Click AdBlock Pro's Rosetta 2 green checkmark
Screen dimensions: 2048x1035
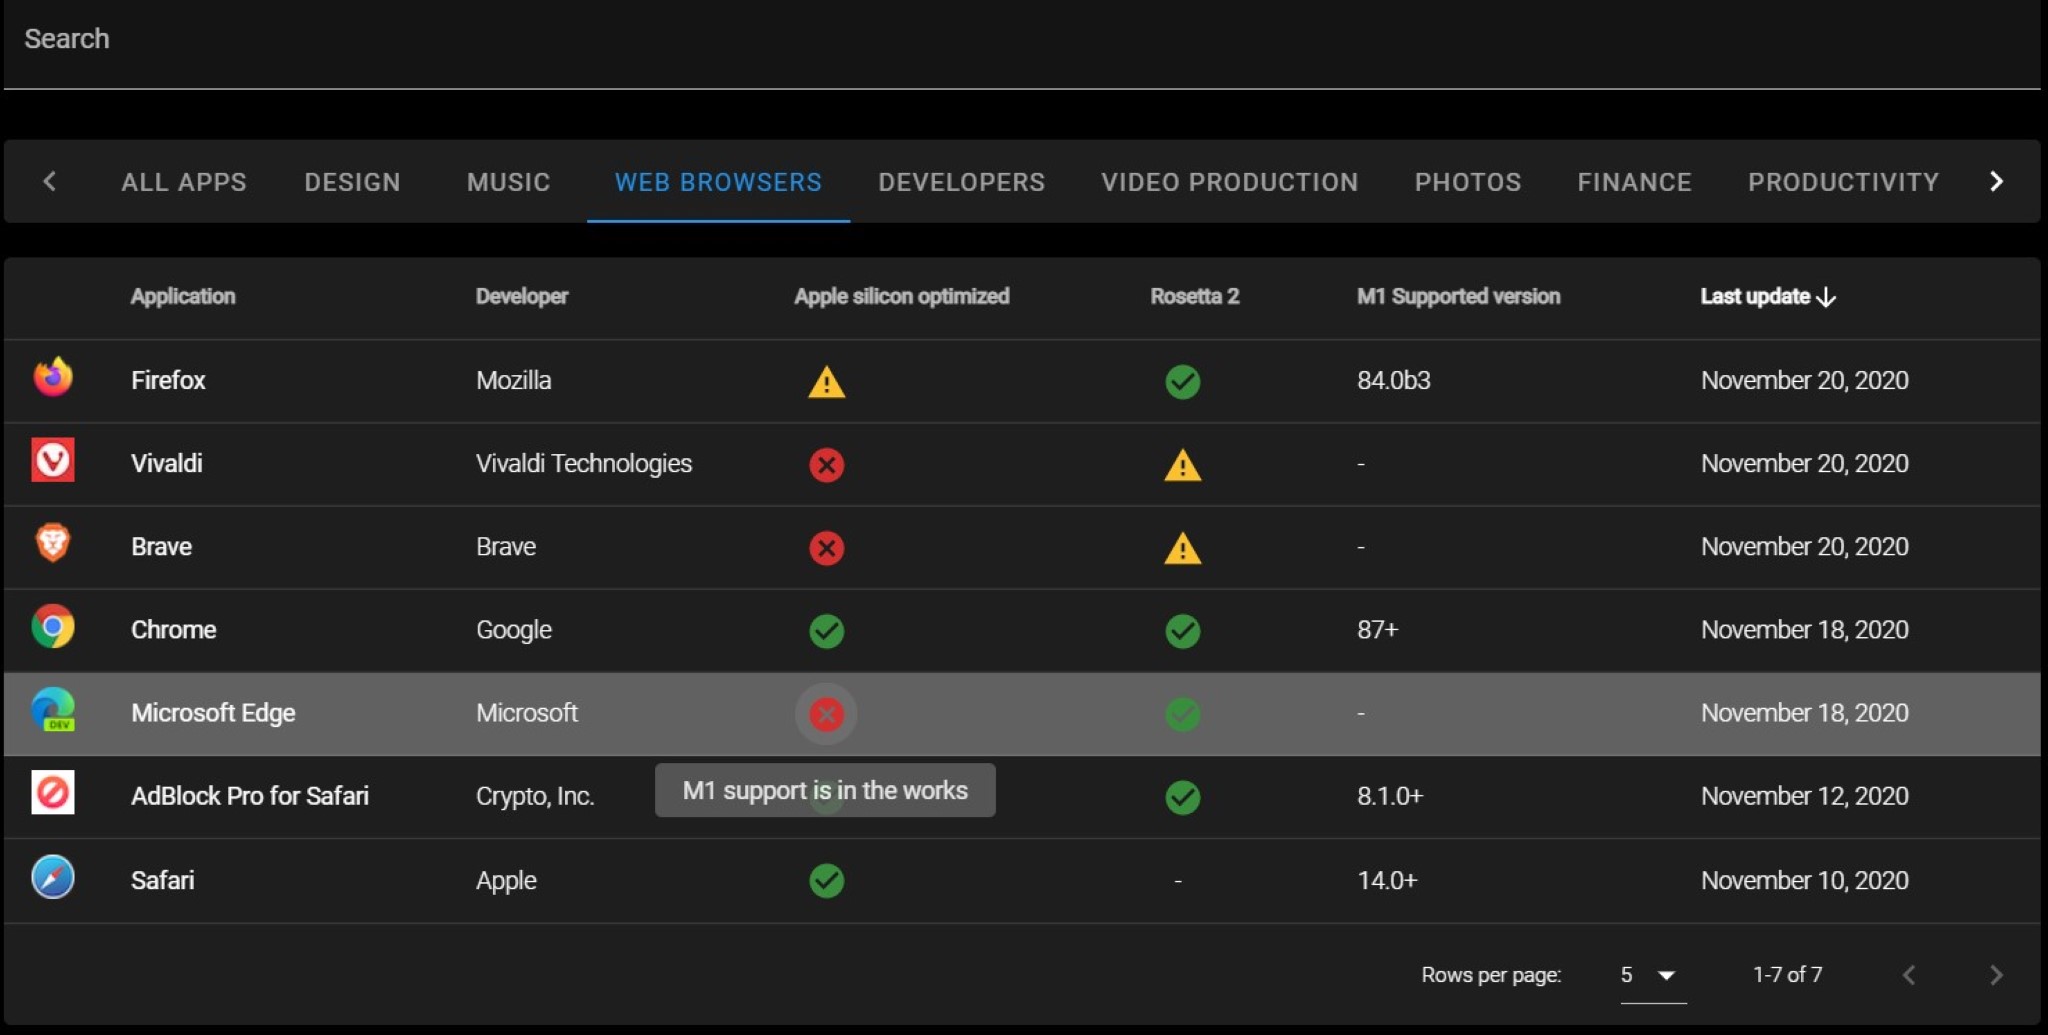[x=1182, y=797]
